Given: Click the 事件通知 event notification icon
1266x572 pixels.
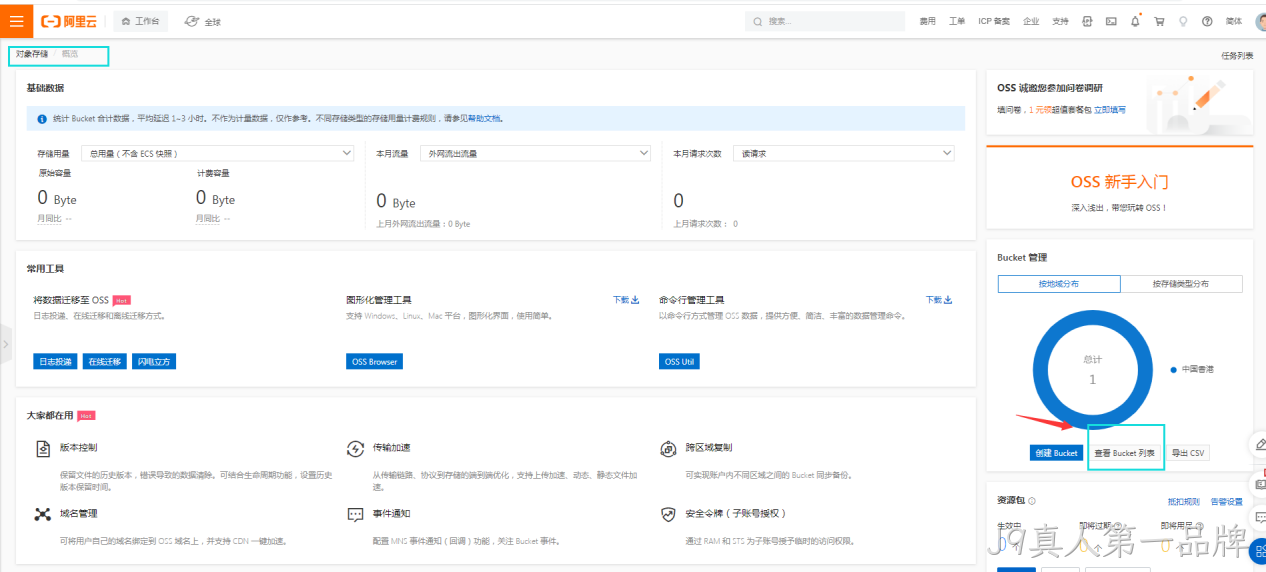Looking at the screenshot, I should coord(355,514).
